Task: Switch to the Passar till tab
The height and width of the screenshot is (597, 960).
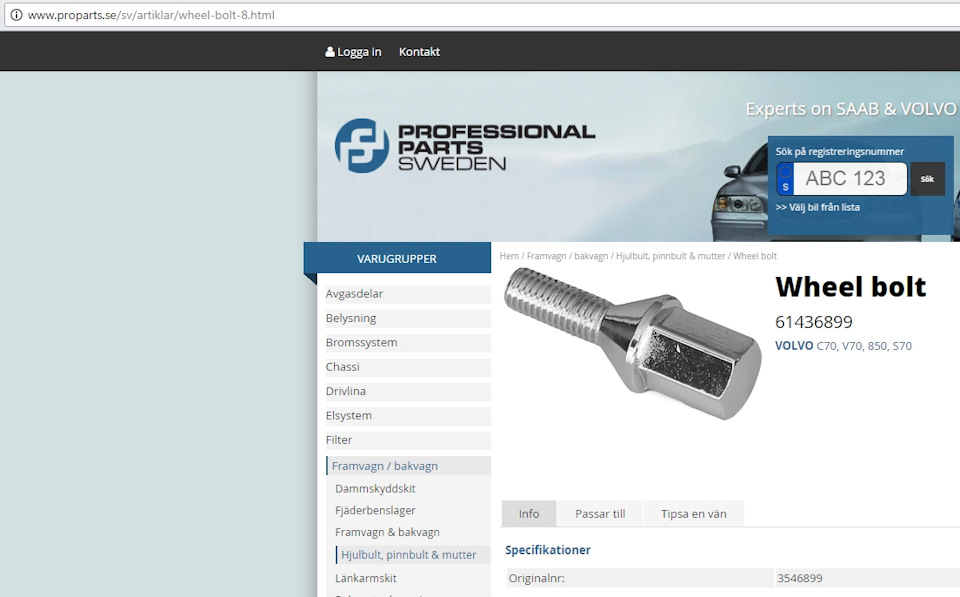Action: [x=600, y=514]
